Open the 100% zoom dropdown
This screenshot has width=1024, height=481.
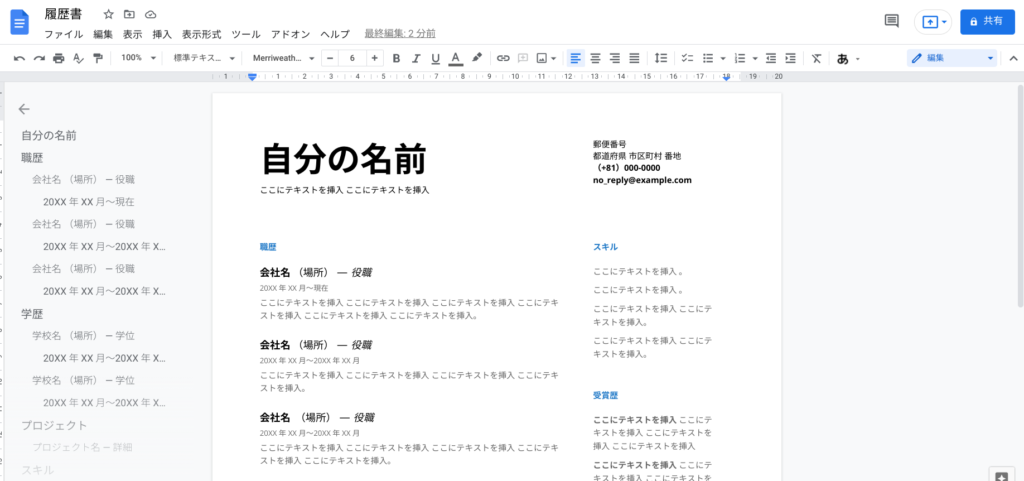point(138,58)
